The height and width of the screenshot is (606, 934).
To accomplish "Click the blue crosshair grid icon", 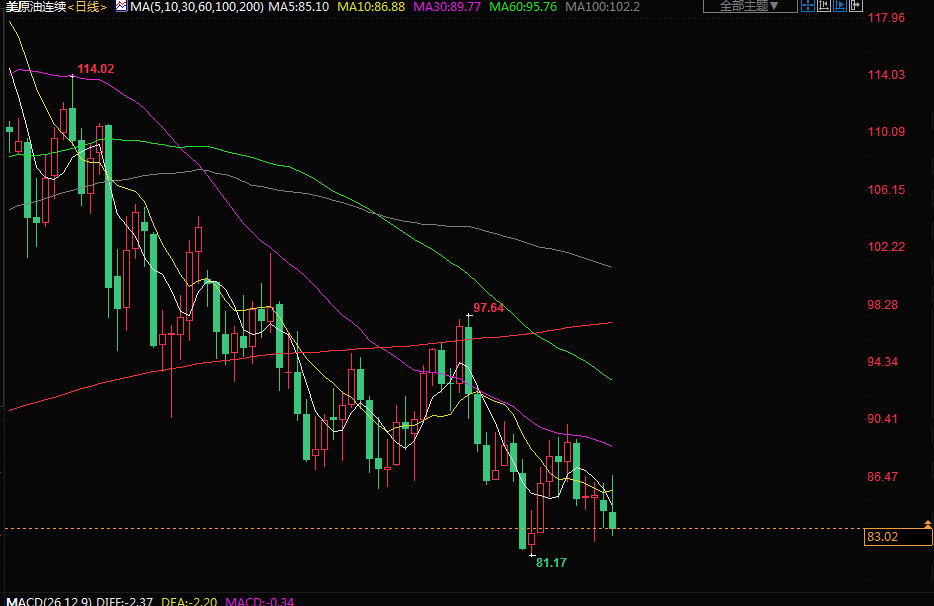I will (808, 6).
